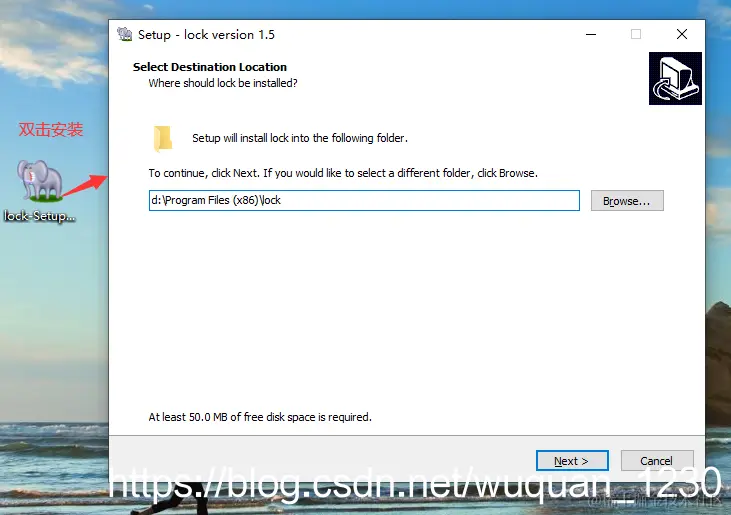Click the yellow folder icon in setup
Screen dimensions: 731x515
(x=163, y=138)
